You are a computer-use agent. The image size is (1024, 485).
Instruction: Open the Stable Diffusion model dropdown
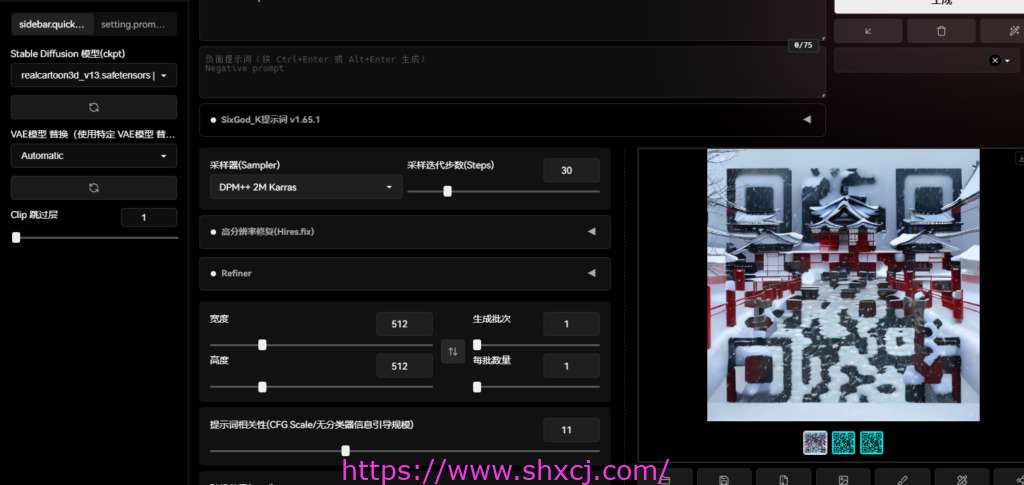93,75
